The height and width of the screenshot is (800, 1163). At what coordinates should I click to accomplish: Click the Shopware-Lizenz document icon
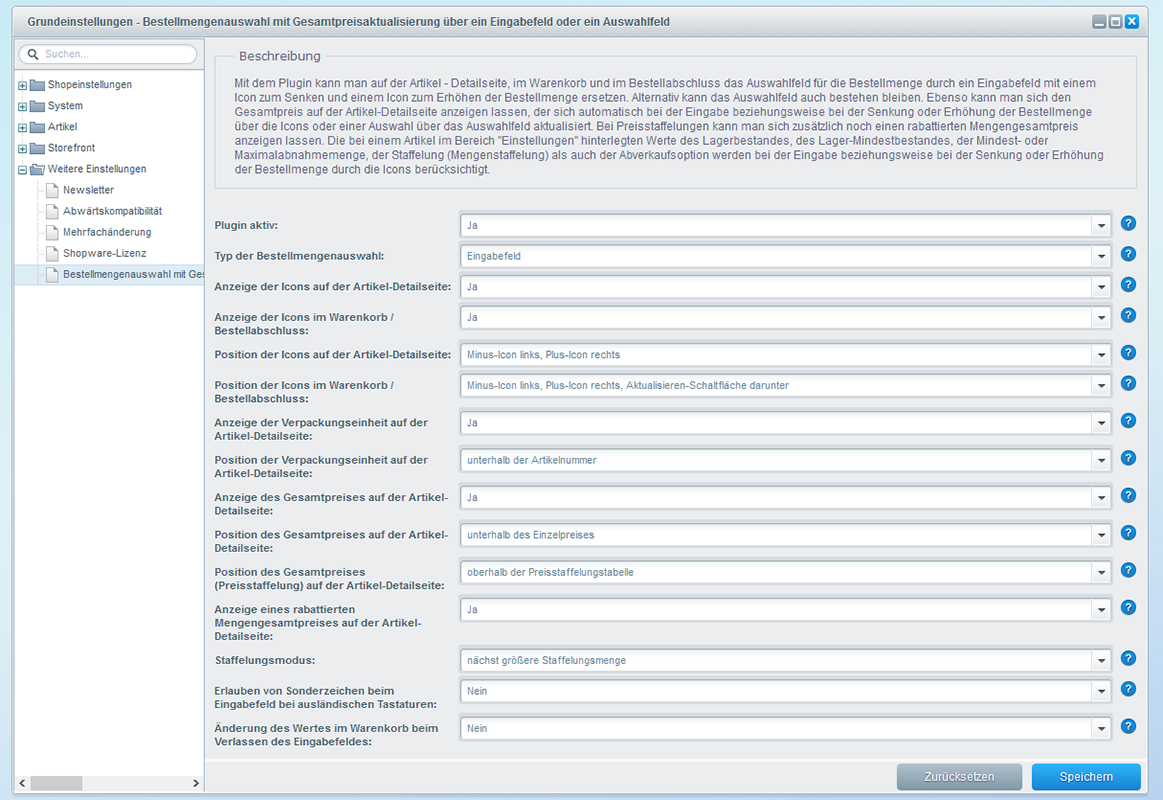[52, 254]
